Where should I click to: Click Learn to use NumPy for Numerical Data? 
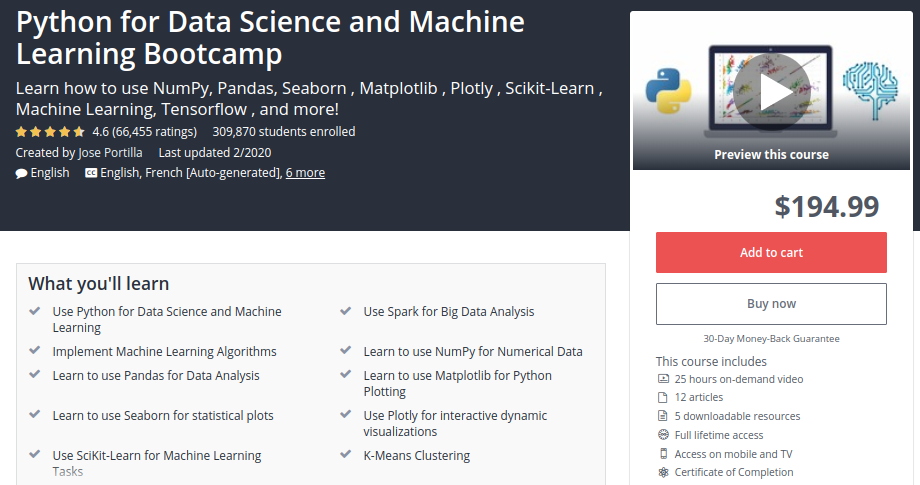[473, 352]
